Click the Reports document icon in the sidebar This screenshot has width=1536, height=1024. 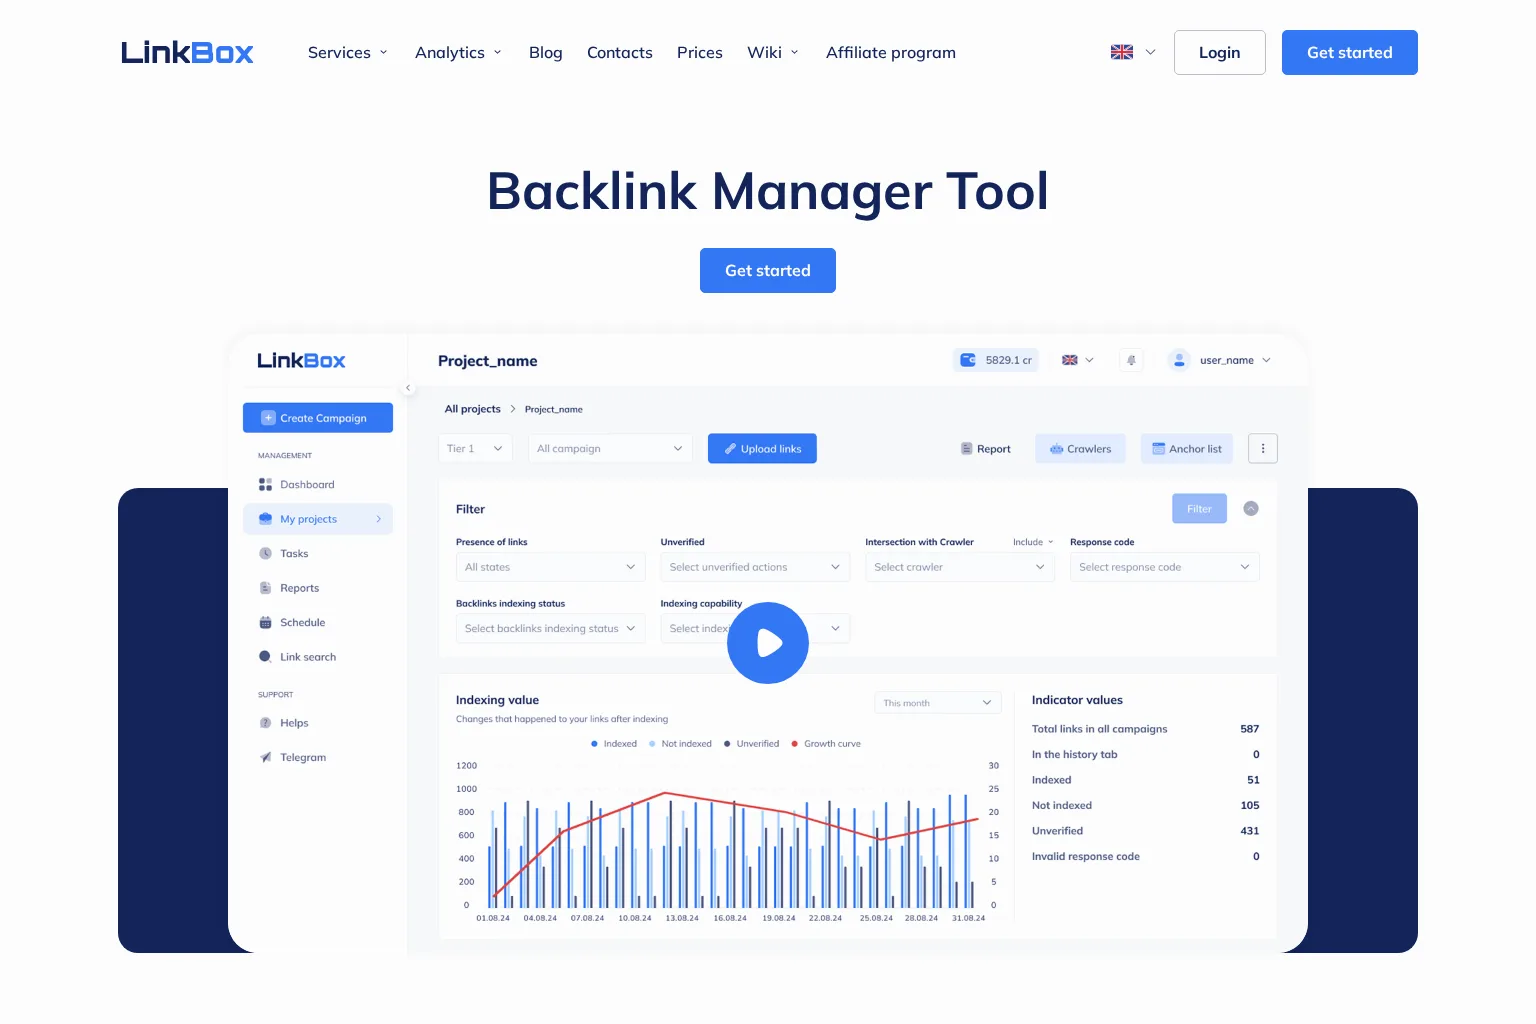pyautogui.click(x=265, y=588)
